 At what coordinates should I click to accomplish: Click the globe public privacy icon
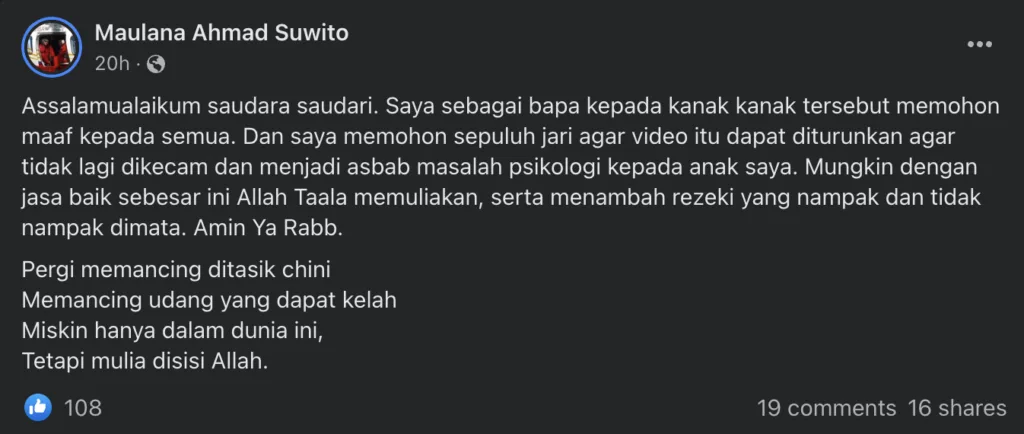point(156,64)
